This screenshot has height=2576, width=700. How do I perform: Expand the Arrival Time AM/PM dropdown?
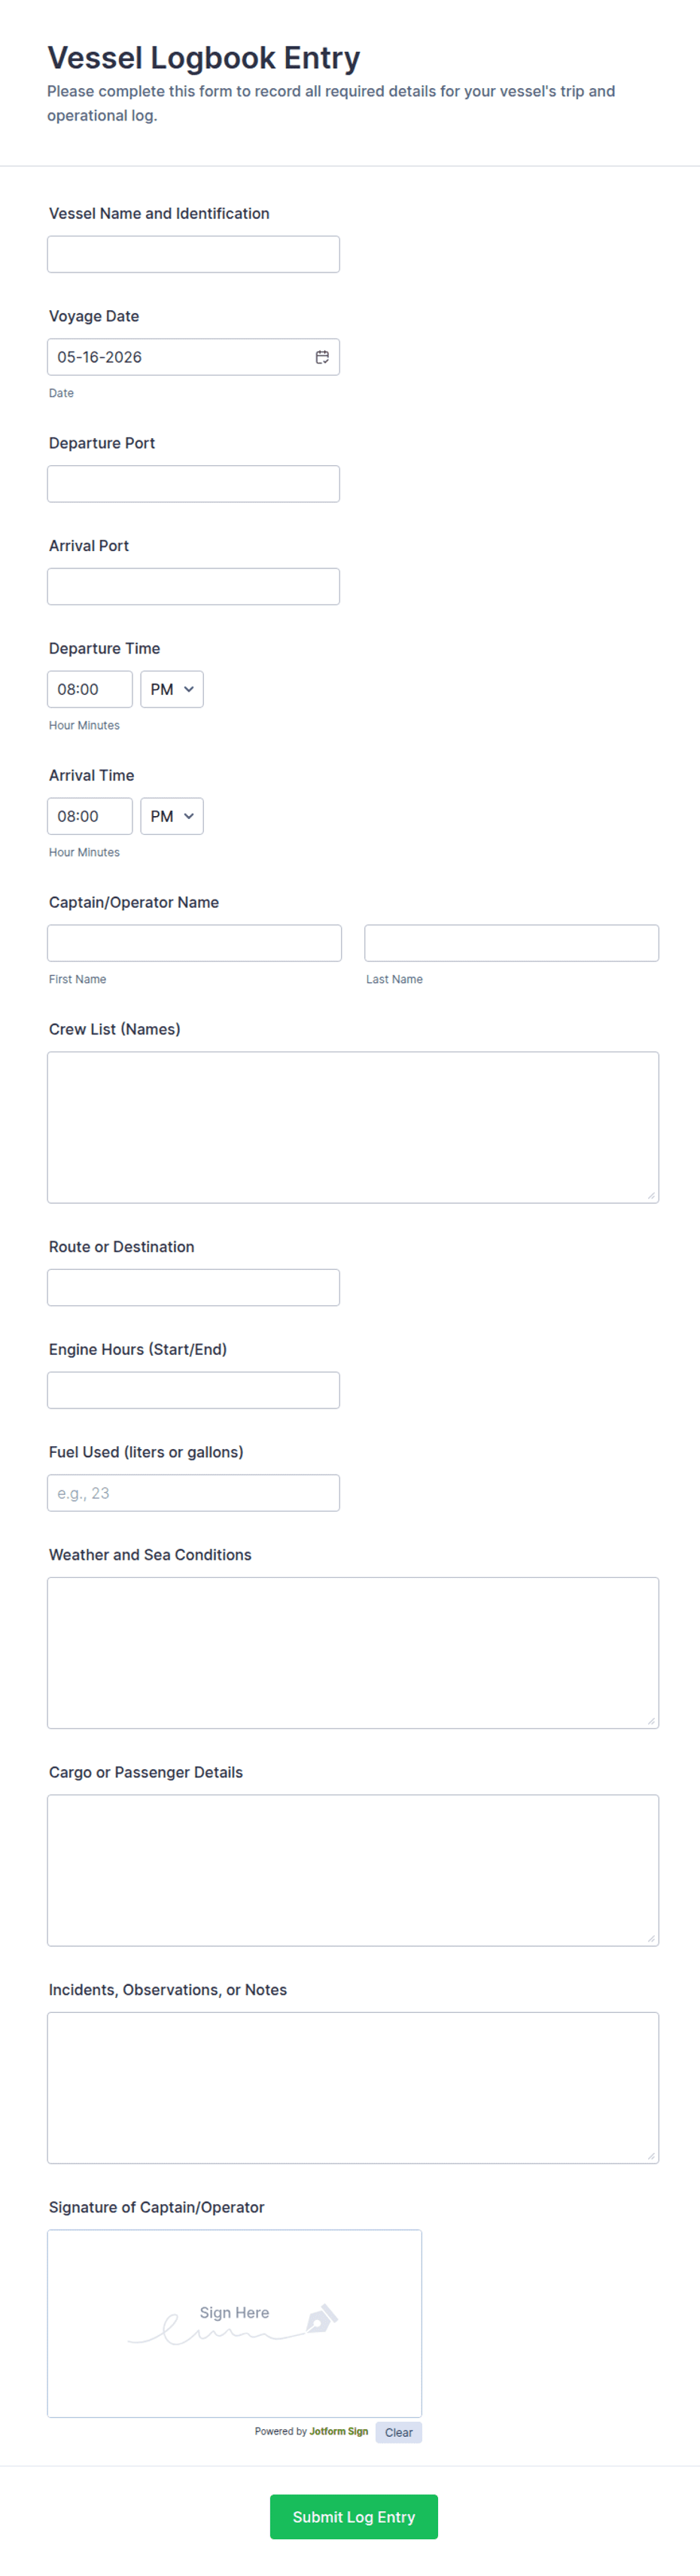point(172,816)
